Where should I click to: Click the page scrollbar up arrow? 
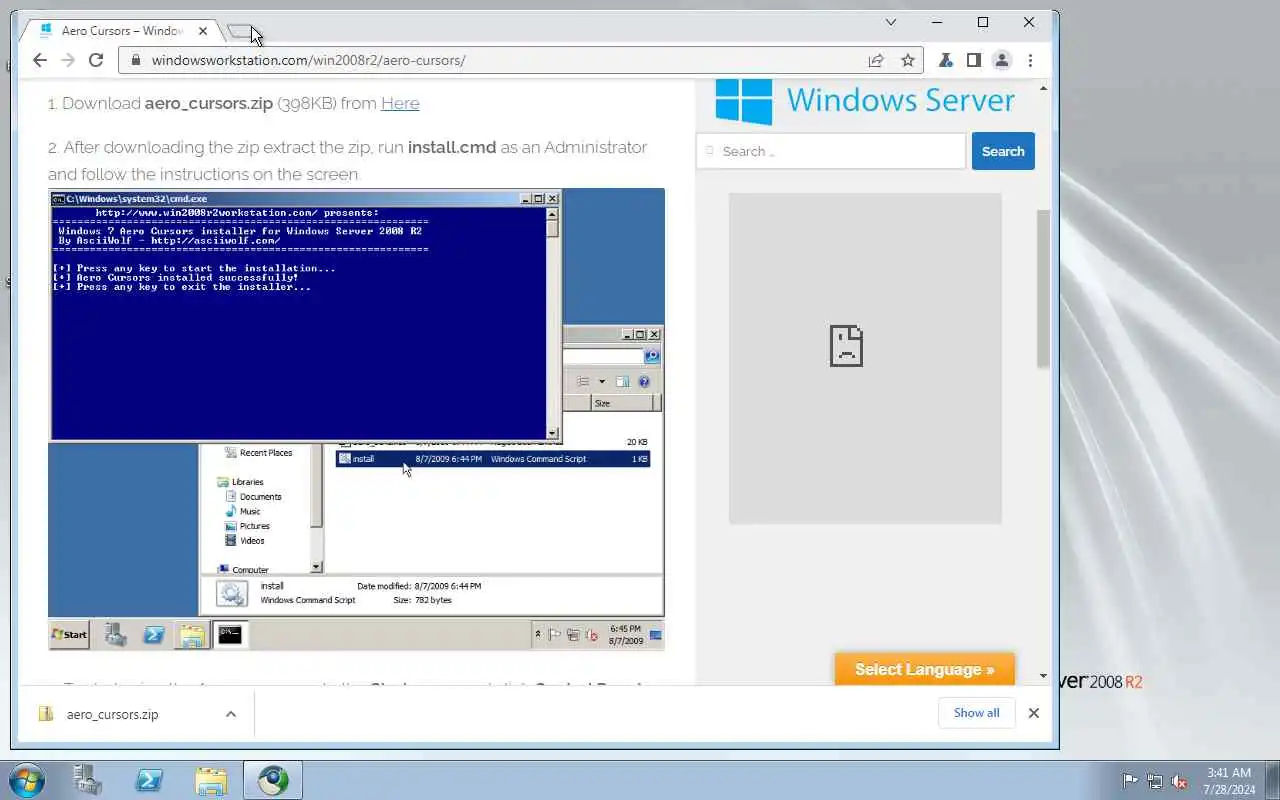tap(1044, 88)
